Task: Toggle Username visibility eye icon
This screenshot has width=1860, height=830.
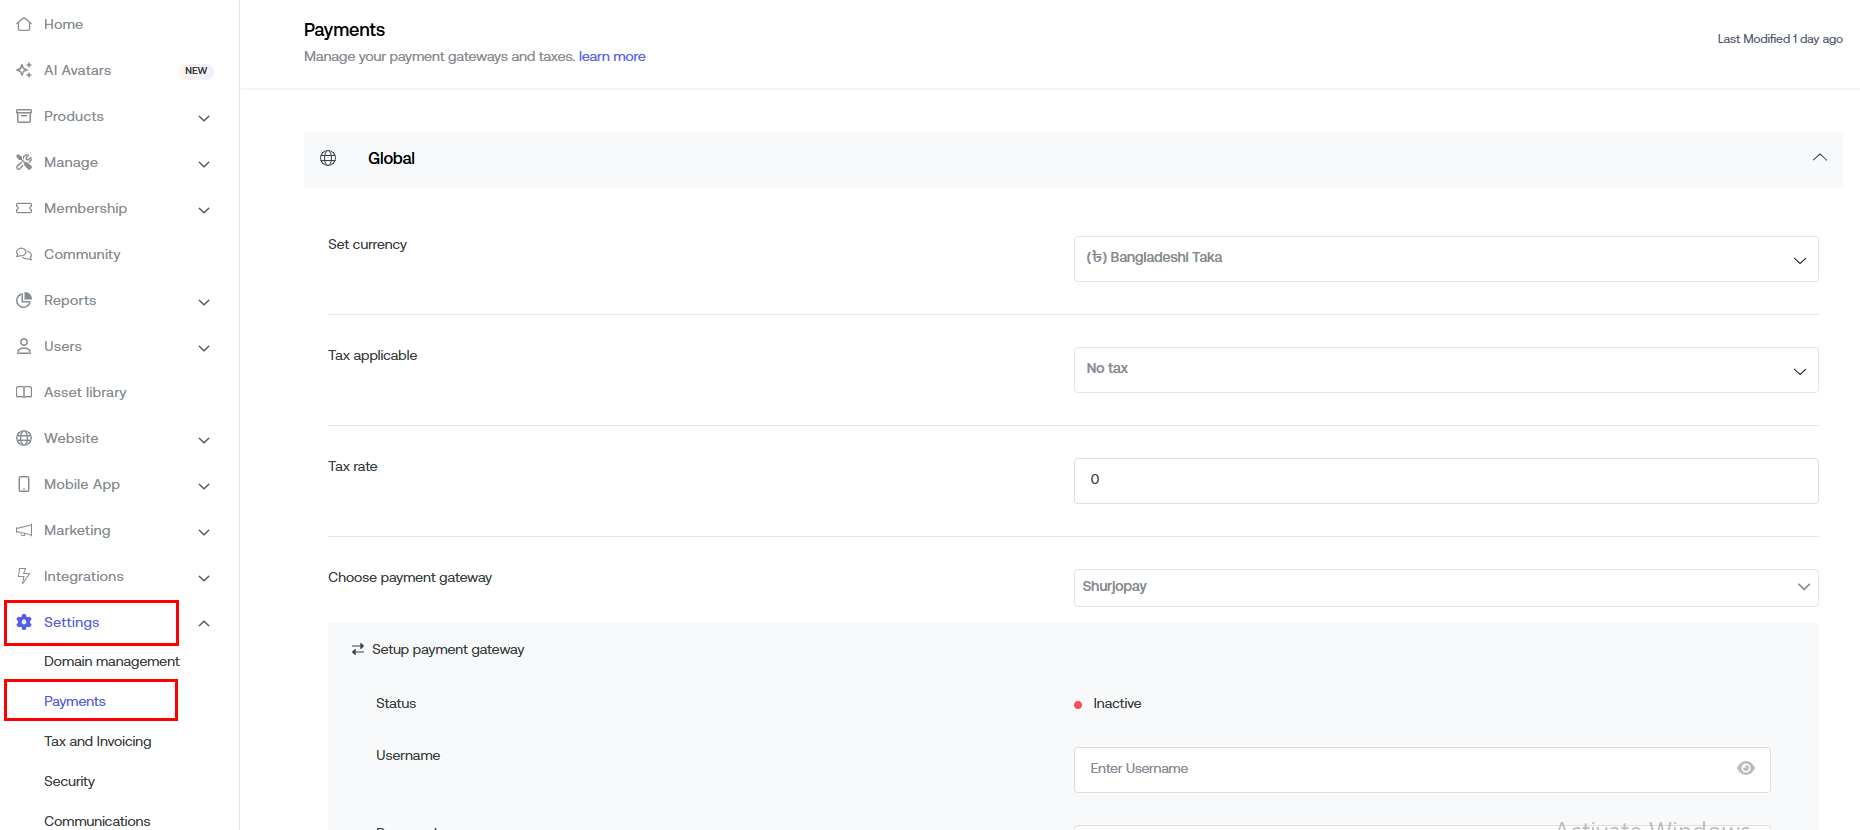Action: [1745, 768]
